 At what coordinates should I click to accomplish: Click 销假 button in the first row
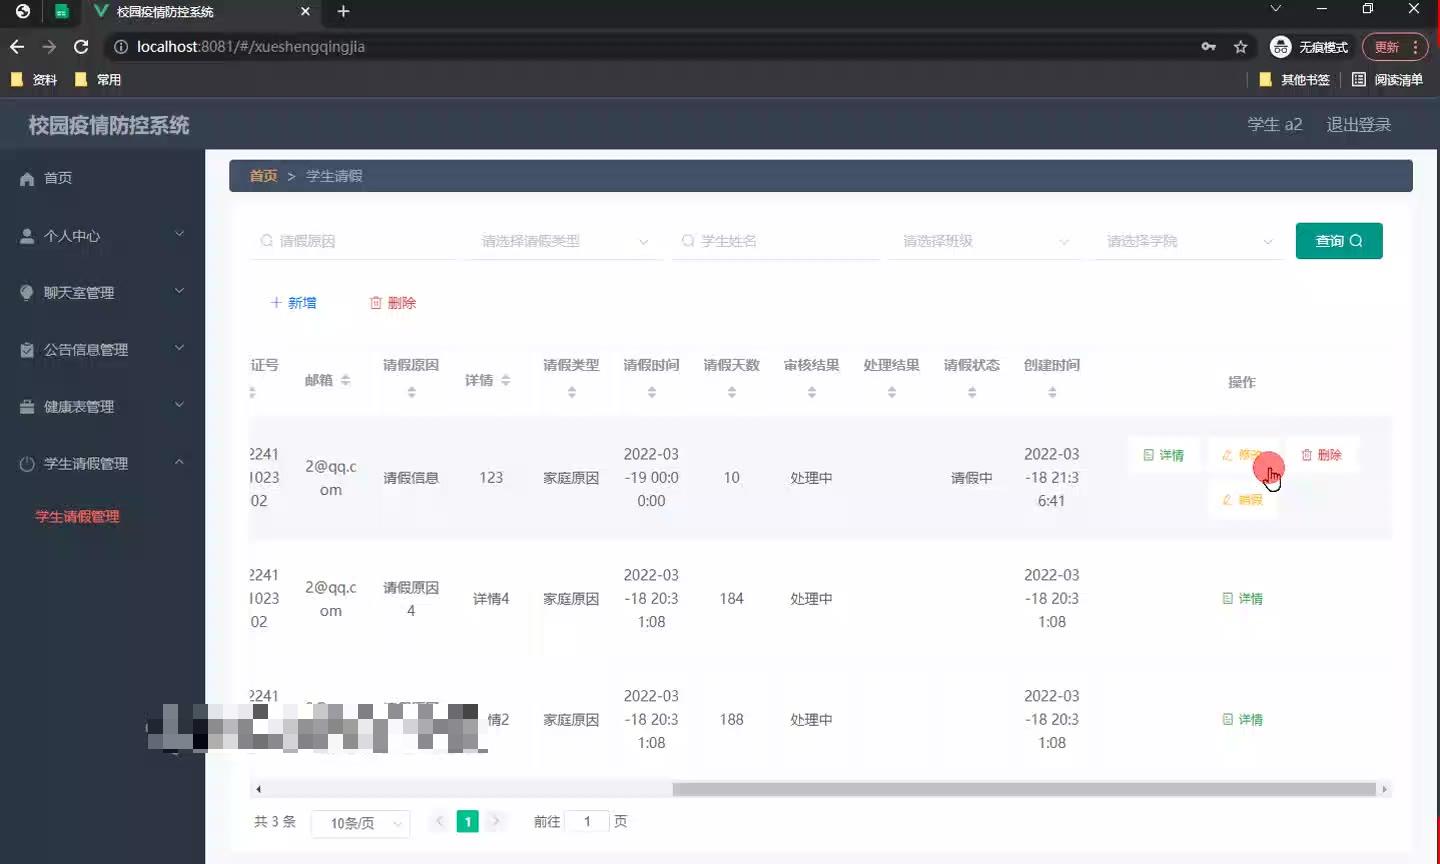1241,500
